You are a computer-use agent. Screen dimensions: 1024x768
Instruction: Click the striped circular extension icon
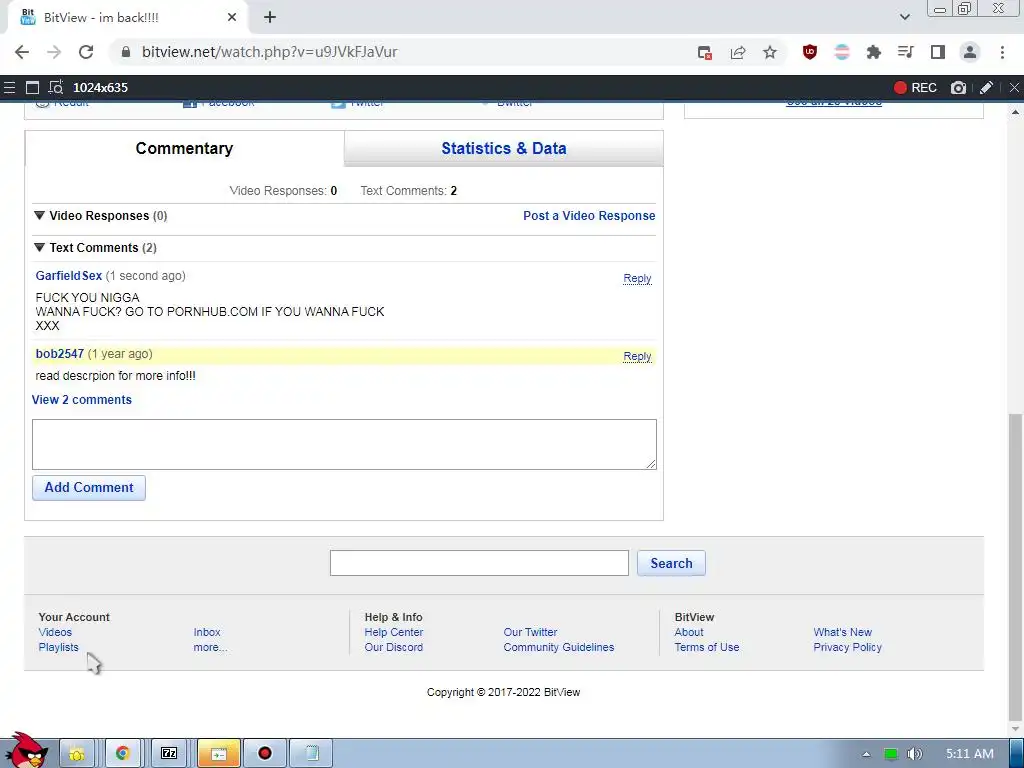[842, 52]
